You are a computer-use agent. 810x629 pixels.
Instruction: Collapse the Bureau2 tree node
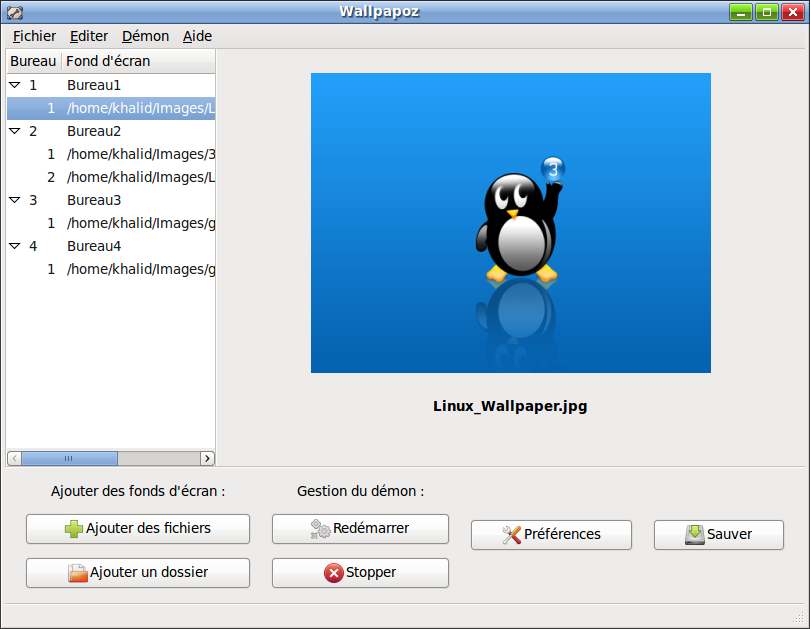(x=15, y=131)
